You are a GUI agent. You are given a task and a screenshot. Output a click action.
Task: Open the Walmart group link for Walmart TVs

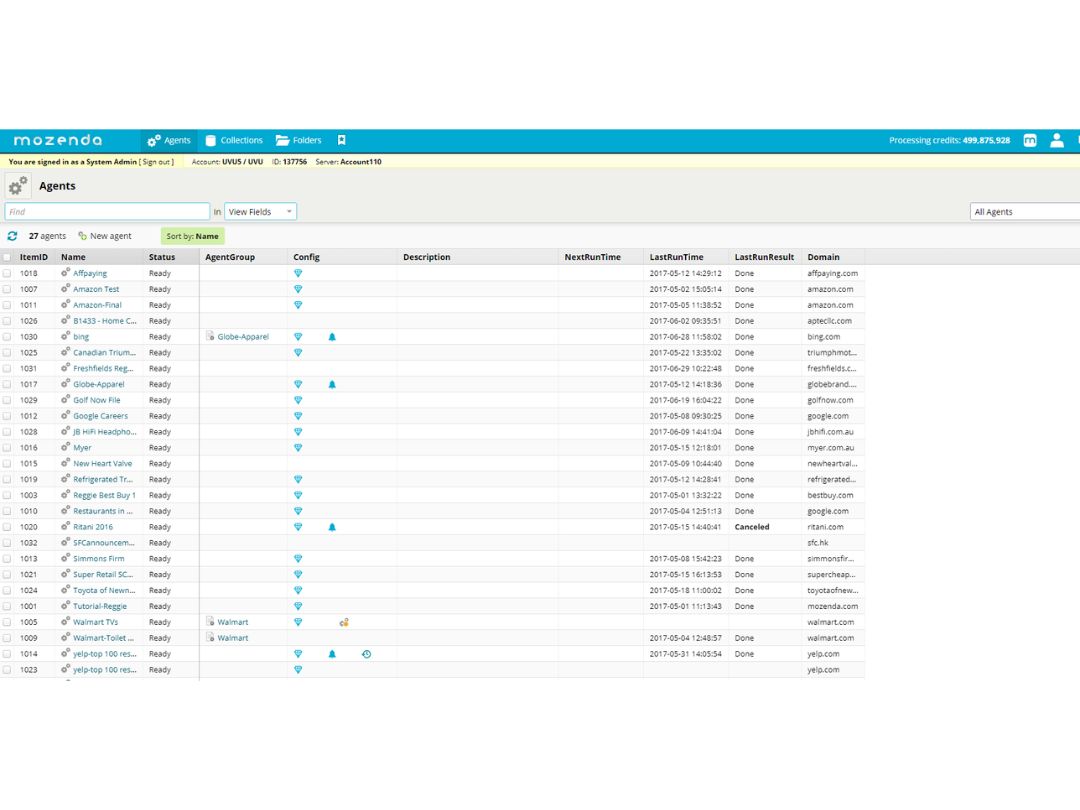point(233,622)
